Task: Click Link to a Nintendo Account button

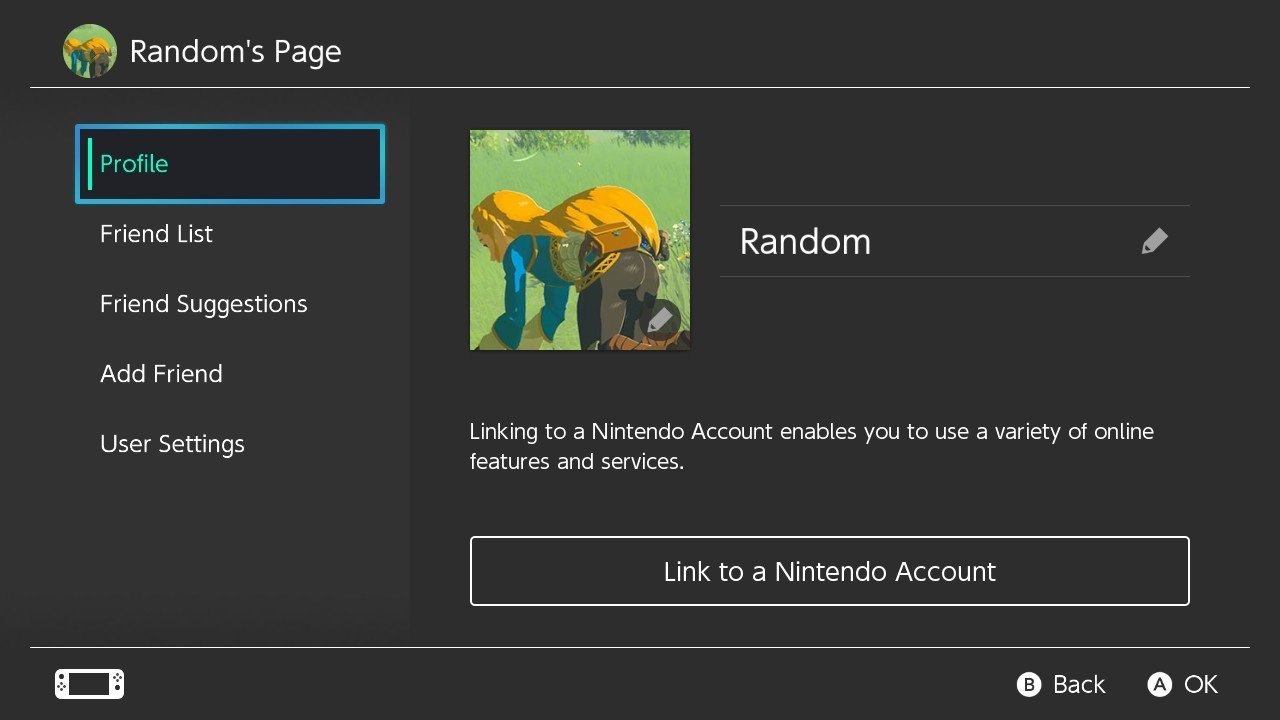Action: [x=830, y=571]
